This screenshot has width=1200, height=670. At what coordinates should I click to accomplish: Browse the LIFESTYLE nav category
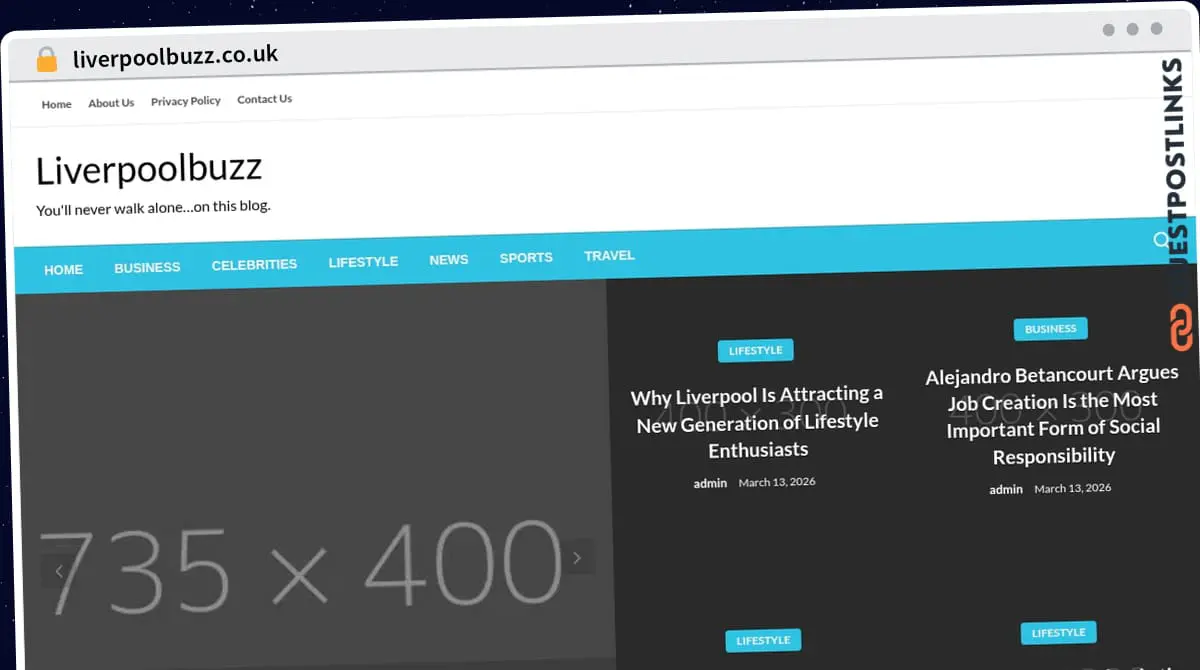(x=363, y=262)
